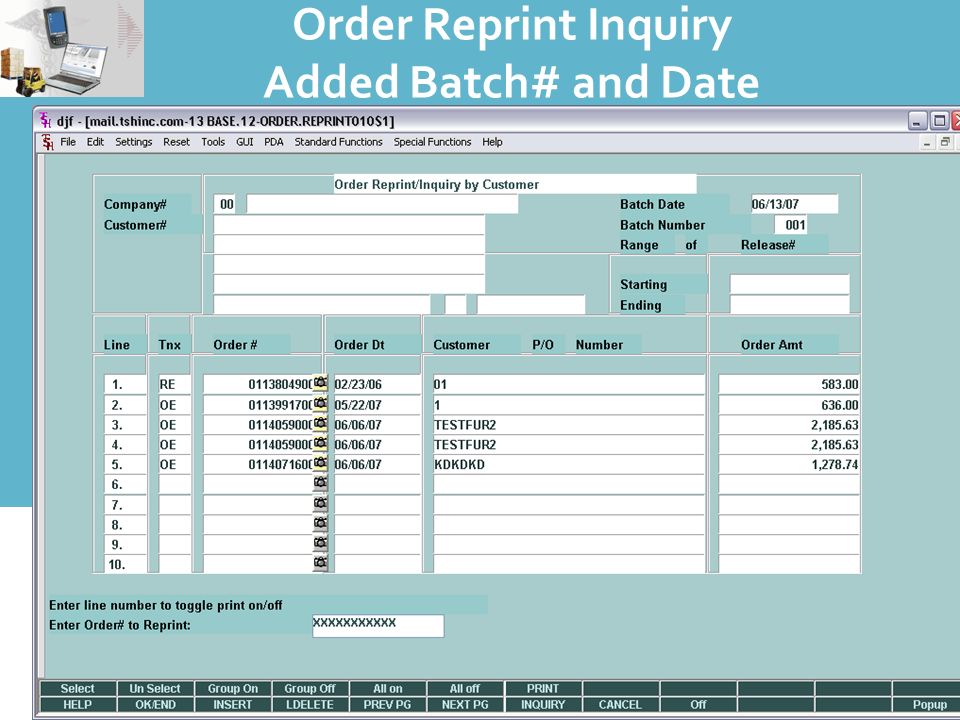Click the Ending release input field
Image resolution: width=960 pixels, height=720 pixels.
(x=789, y=304)
